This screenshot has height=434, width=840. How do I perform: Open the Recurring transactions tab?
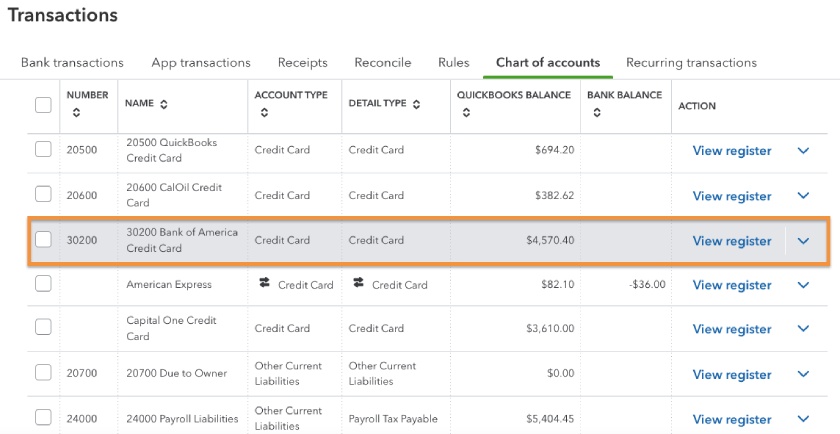(x=691, y=63)
